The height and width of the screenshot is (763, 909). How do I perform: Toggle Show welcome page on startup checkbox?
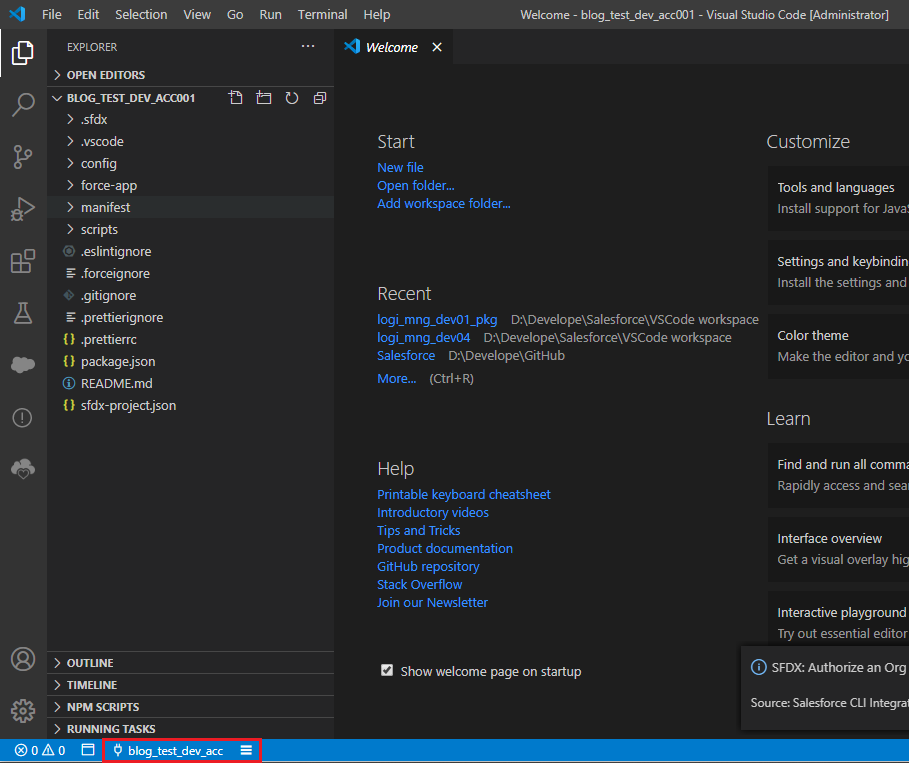pyautogui.click(x=387, y=671)
